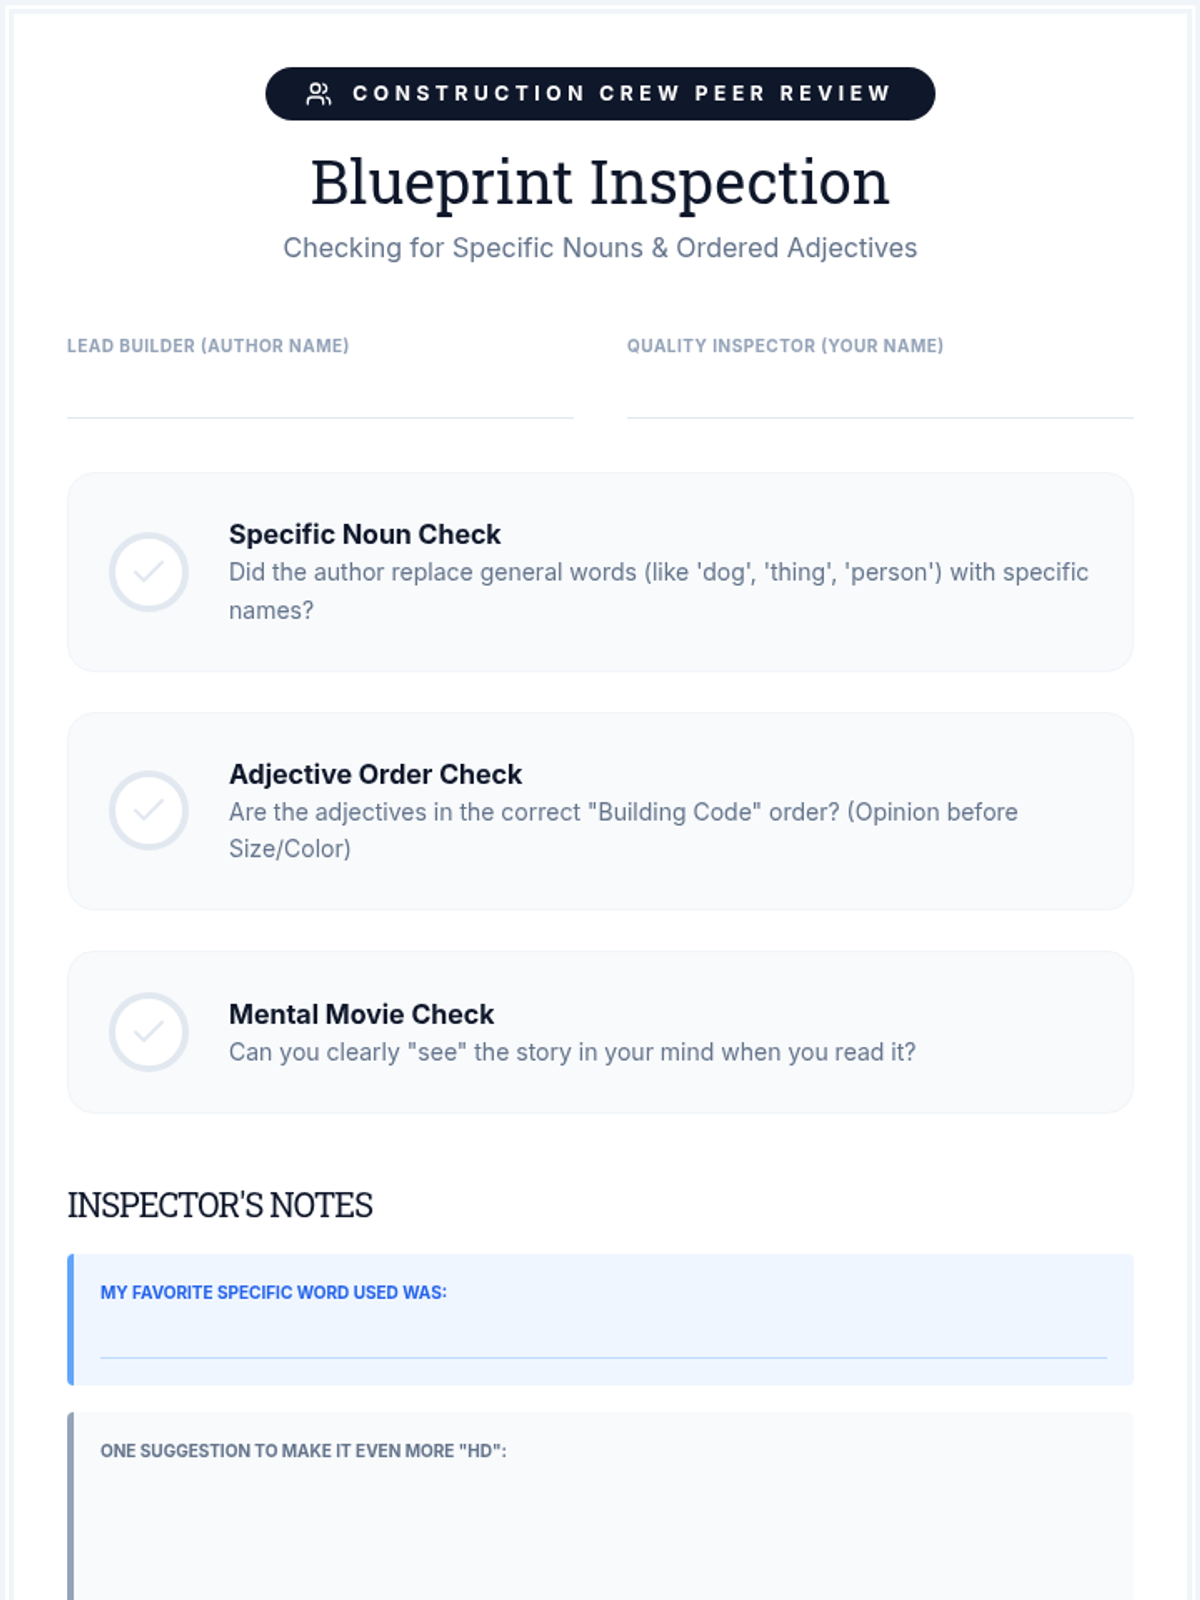Click into the HD suggestion text area

[603, 1530]
